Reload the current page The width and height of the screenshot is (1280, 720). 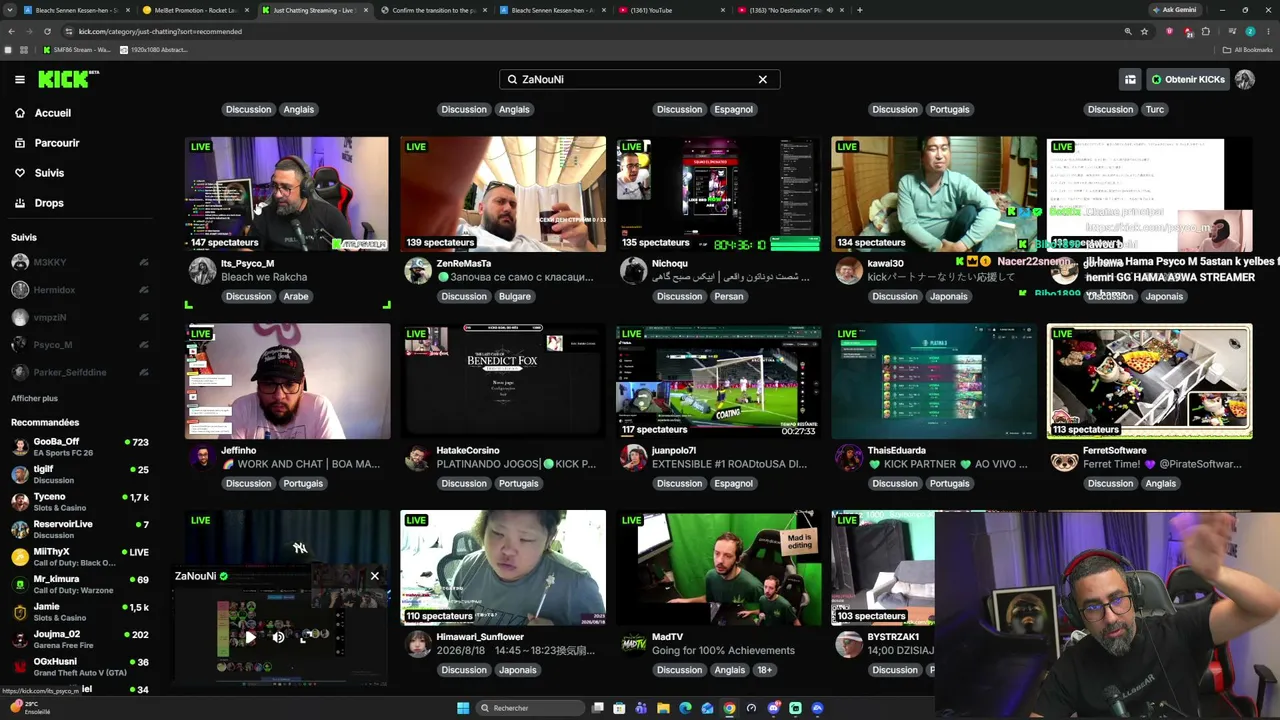point(47,31)
